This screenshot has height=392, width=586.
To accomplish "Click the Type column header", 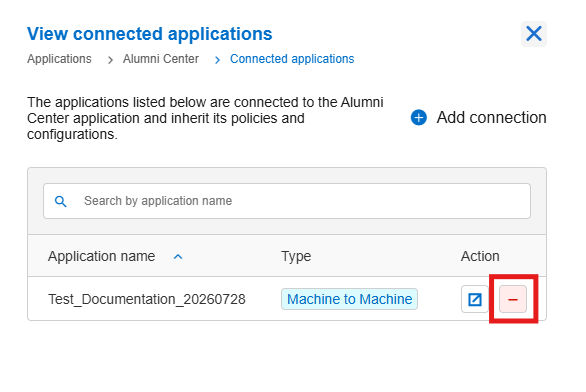I will click(x=296, y=256).
